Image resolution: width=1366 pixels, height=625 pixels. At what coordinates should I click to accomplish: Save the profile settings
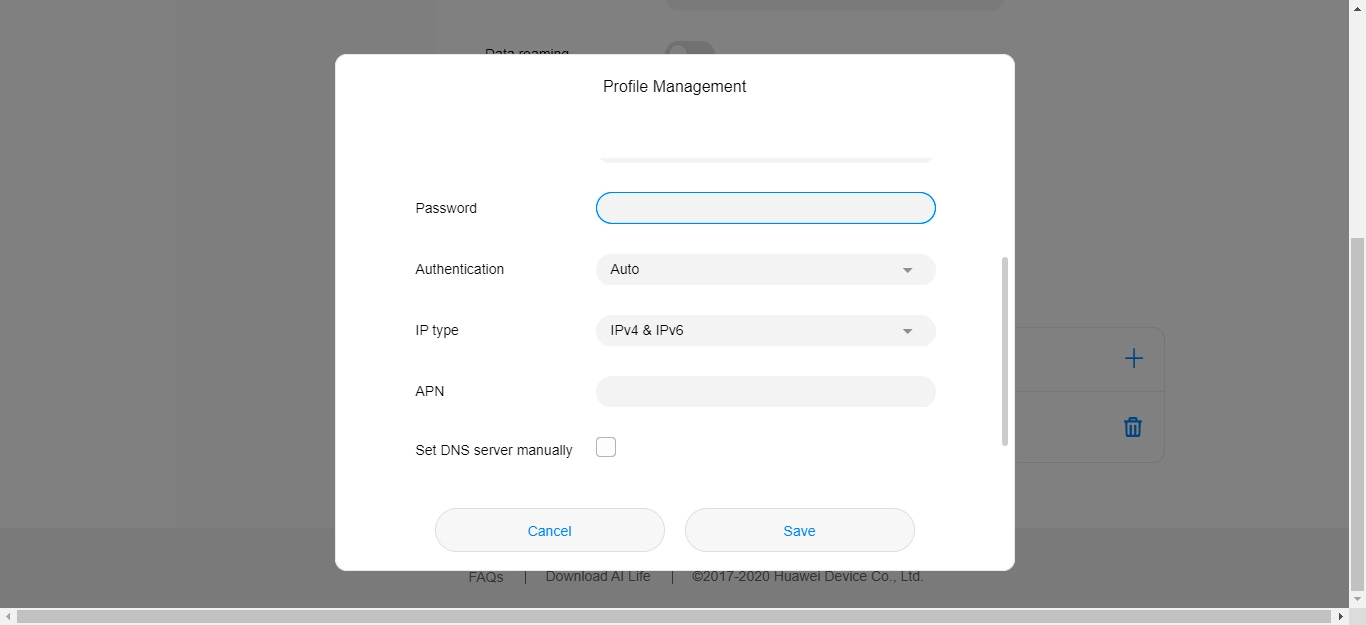[799, 530]
